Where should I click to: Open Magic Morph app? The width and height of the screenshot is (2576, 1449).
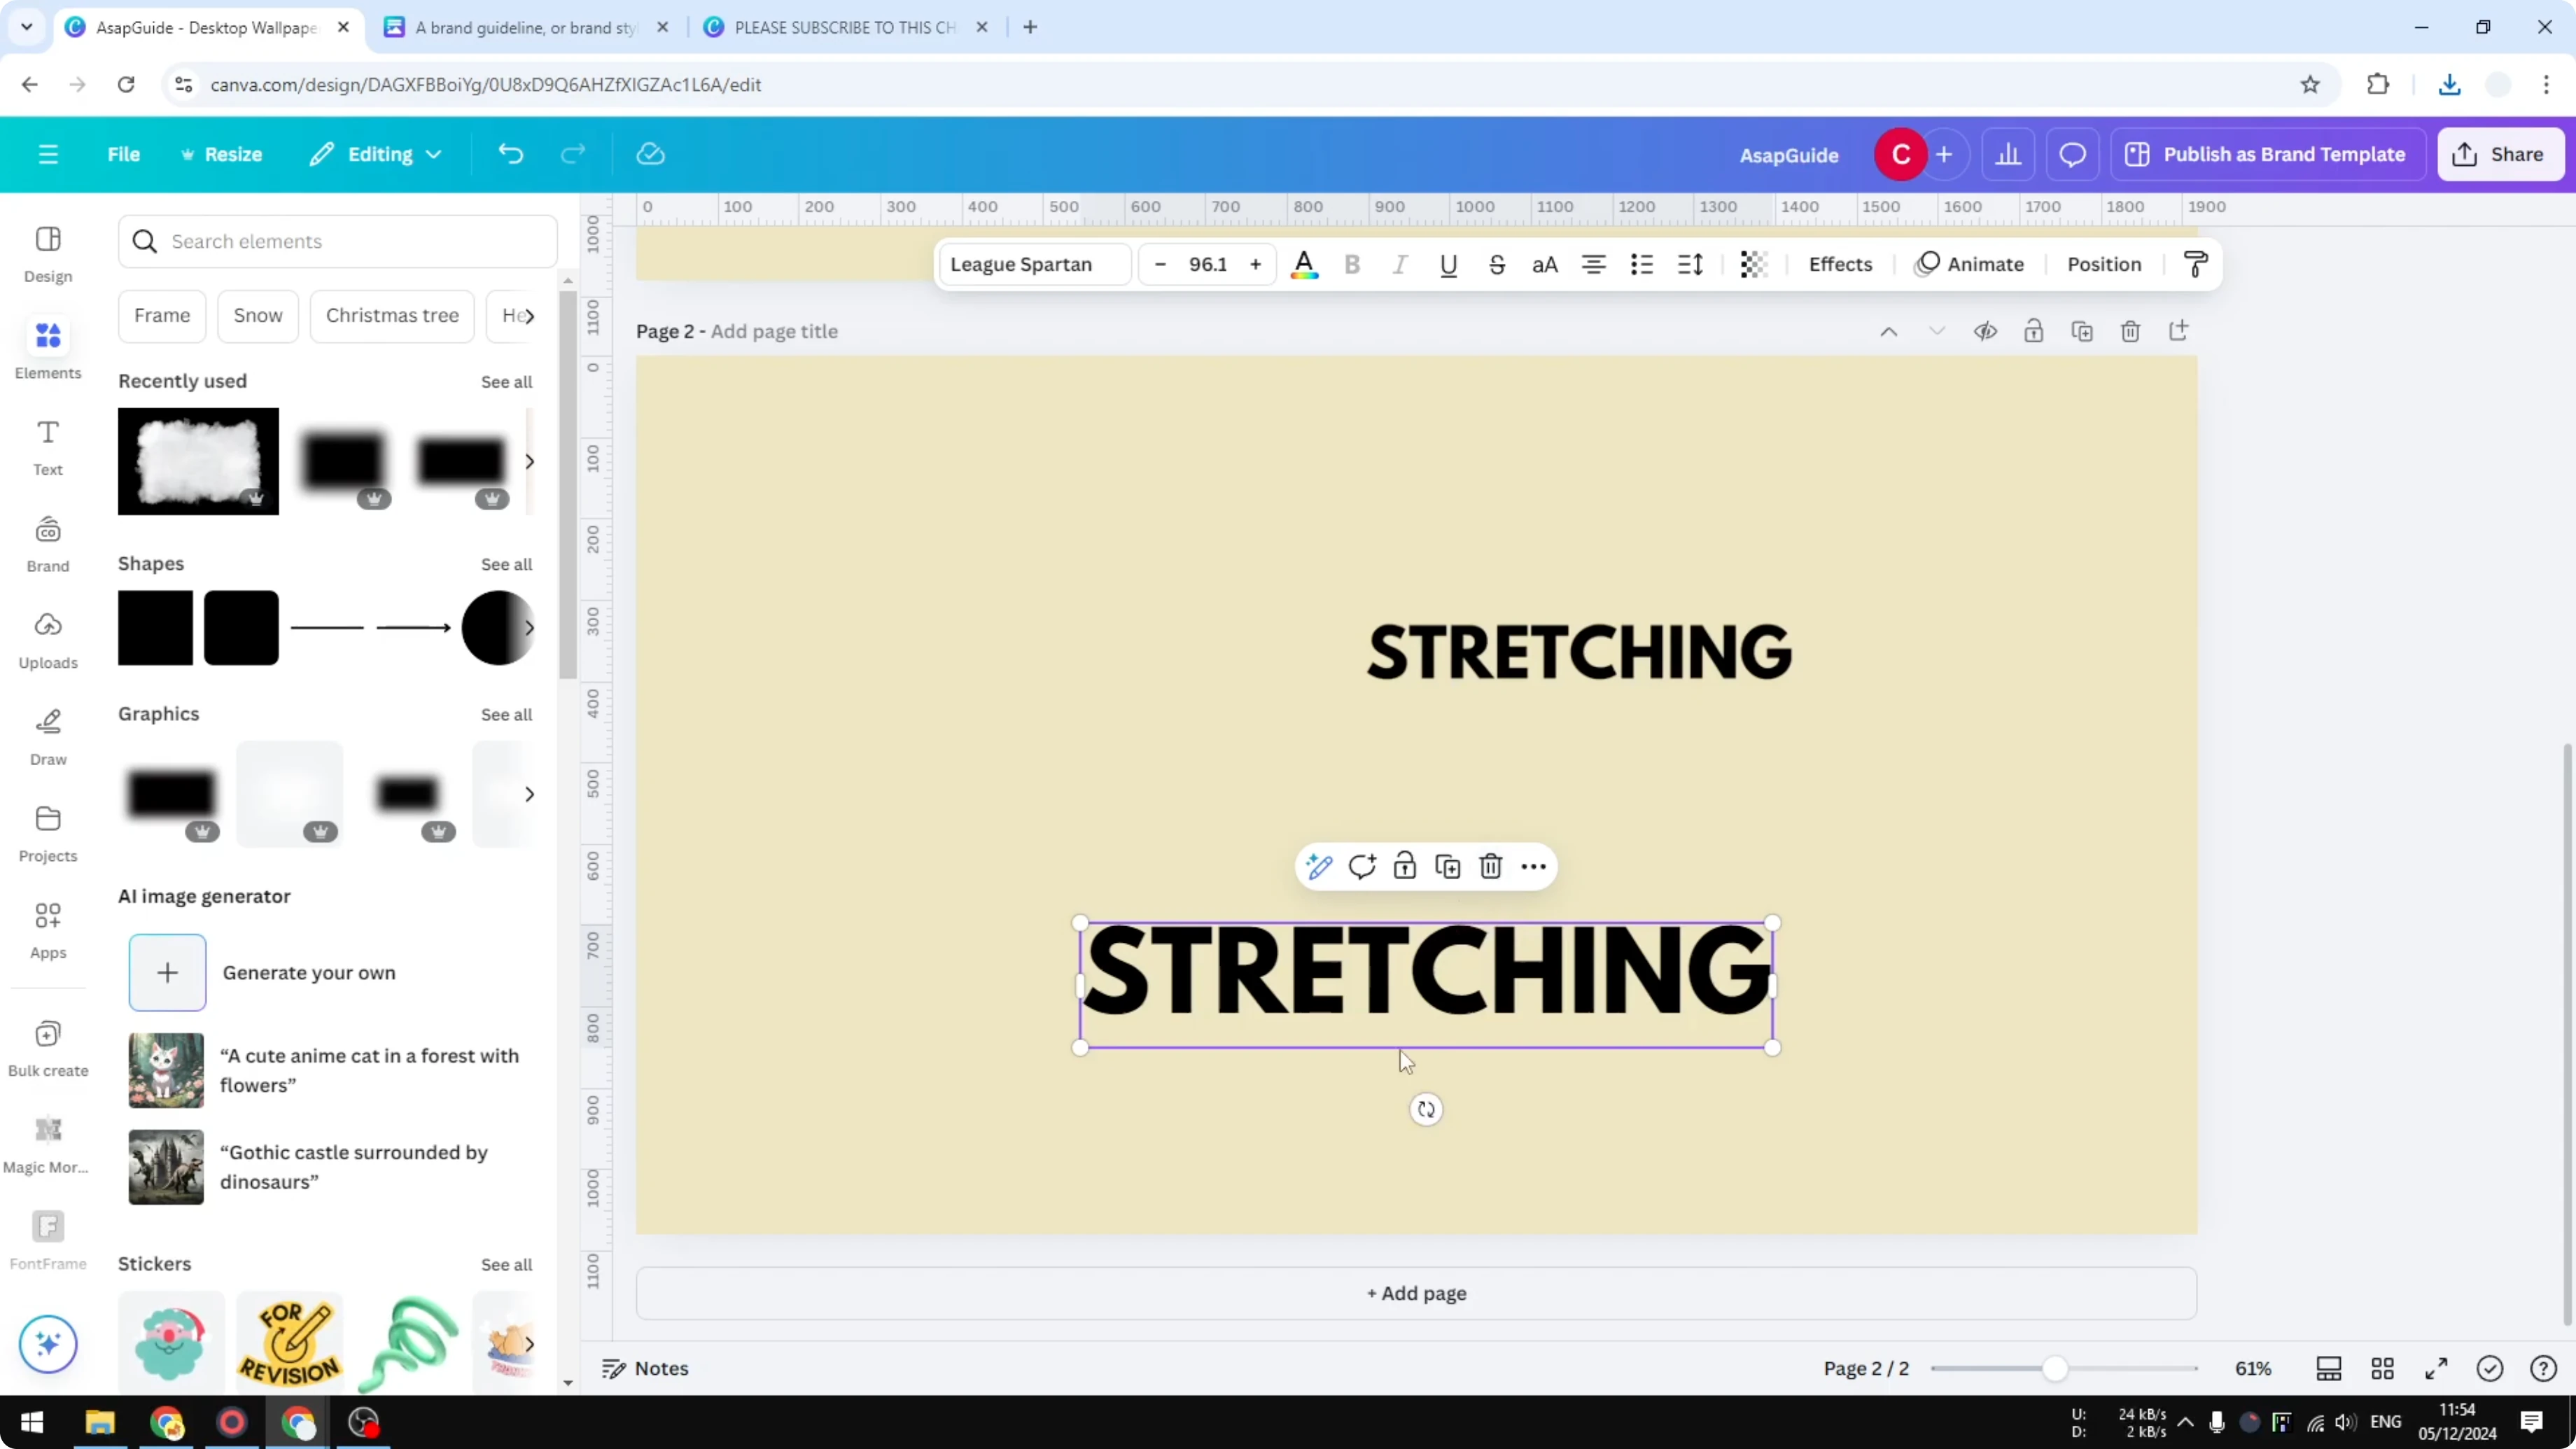click(48, 1146)
